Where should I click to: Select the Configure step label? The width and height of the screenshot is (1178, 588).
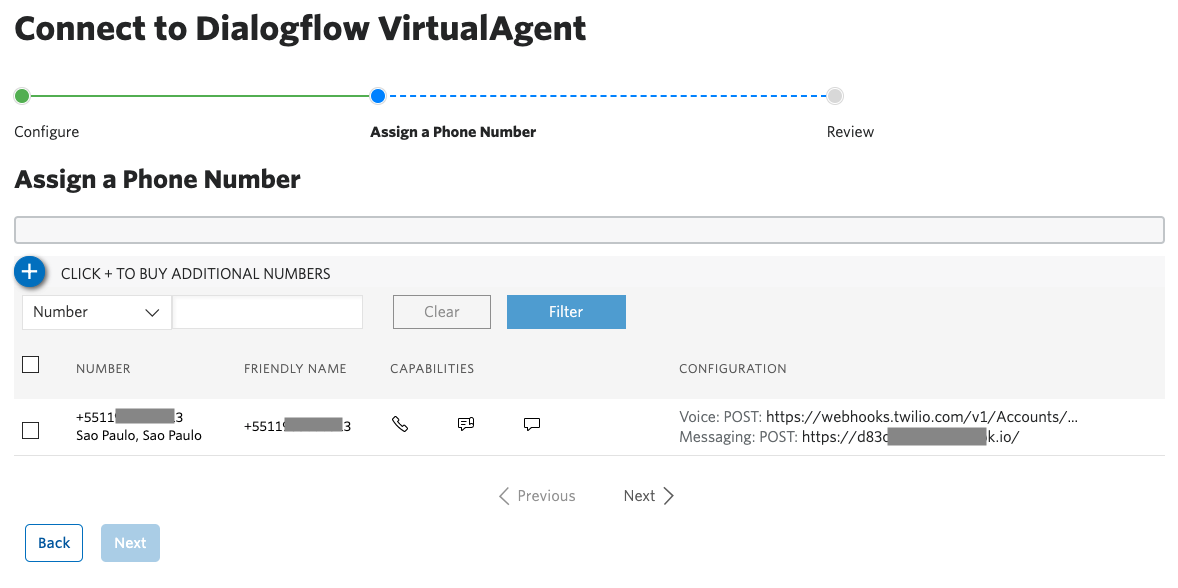[44, 131]
